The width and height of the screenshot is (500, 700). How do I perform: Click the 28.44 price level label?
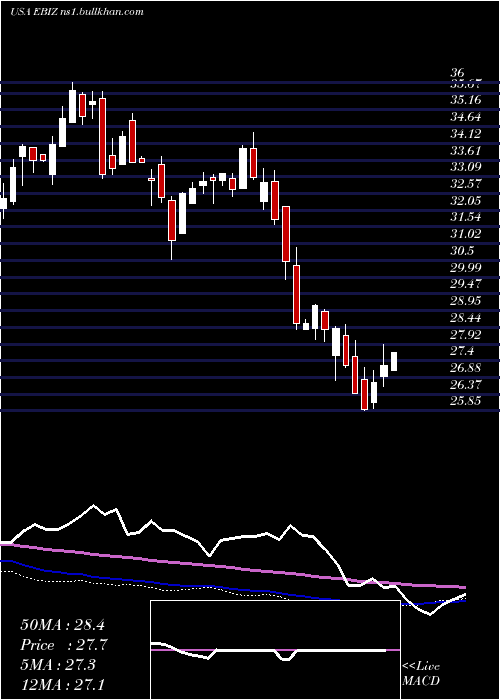pos(466,318)
